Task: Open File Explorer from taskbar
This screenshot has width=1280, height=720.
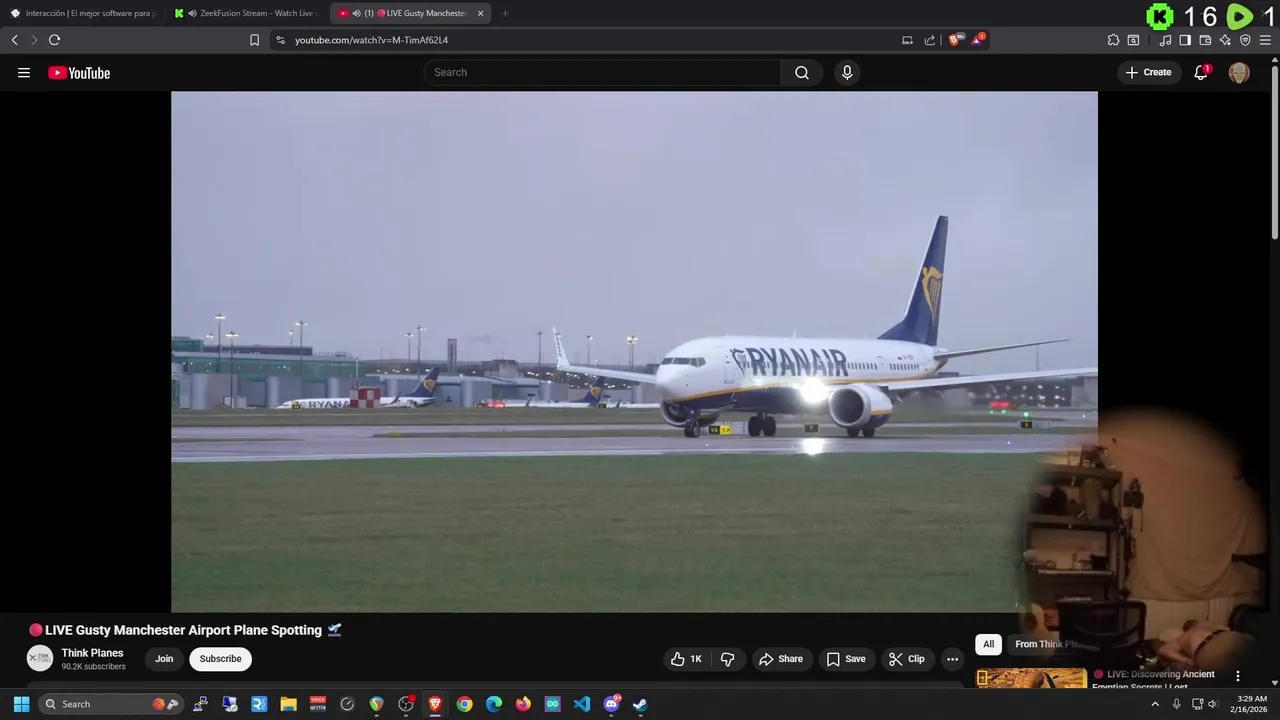Action: click(x=289, y=704)
